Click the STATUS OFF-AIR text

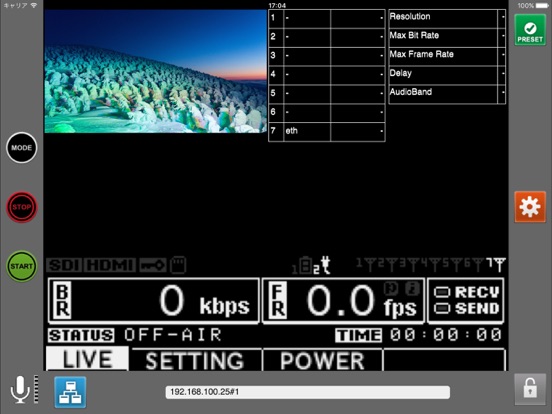coord(134,335)
